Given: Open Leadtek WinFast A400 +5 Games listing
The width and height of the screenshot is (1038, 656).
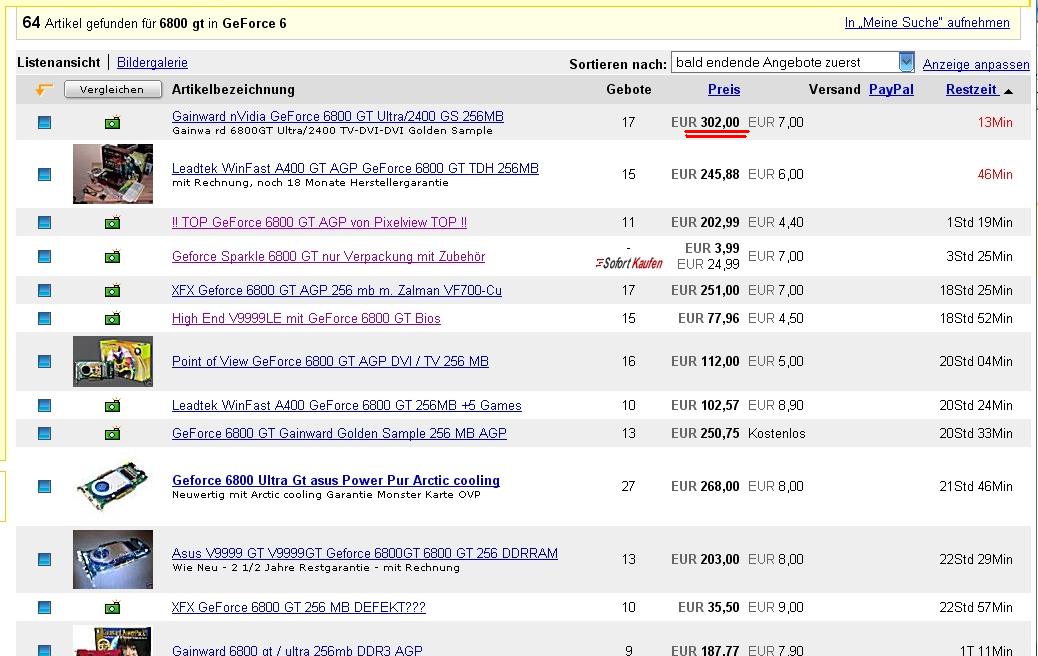Looking at the screenshot, I should [346, 405].
